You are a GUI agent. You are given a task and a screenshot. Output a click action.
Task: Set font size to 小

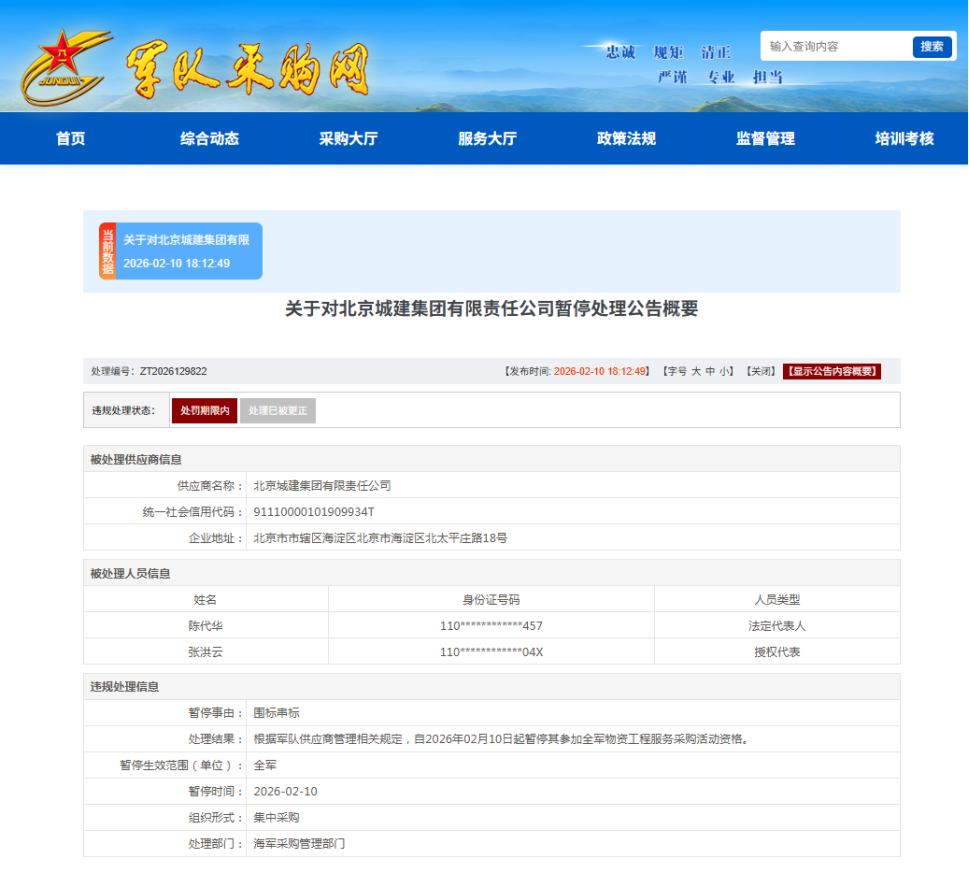coord(722,370)
